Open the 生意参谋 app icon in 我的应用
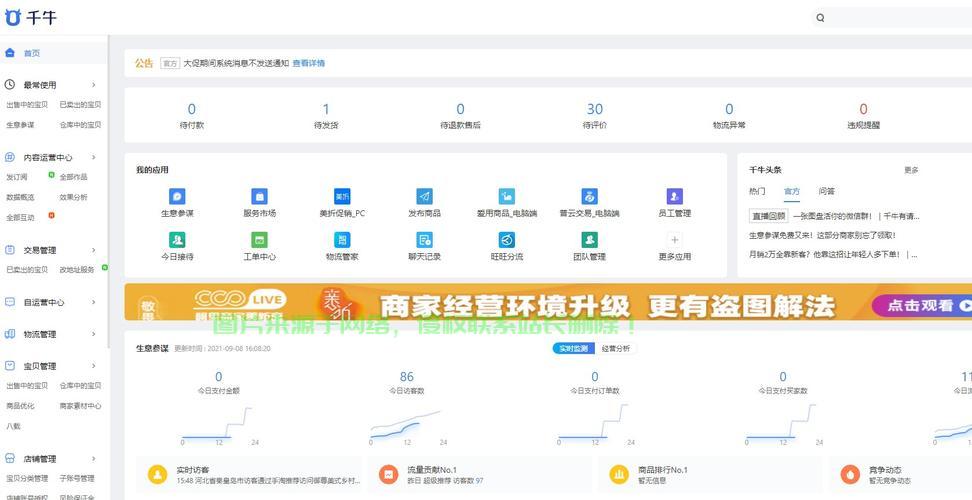This screenshot has height=500, width=972. 177,196
